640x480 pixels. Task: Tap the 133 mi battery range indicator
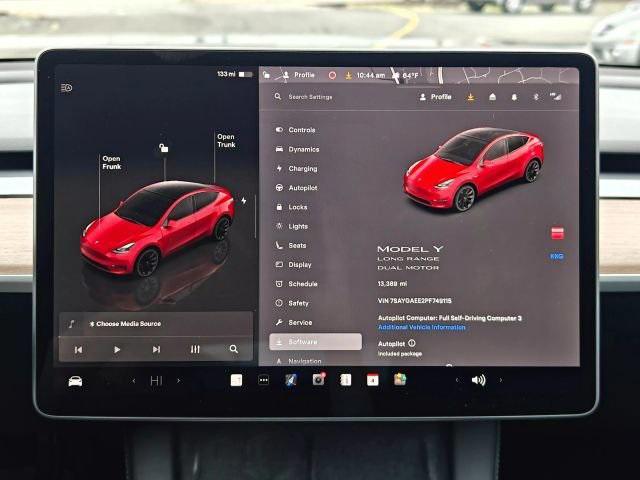pyautogui.click(x=235, y=74)
